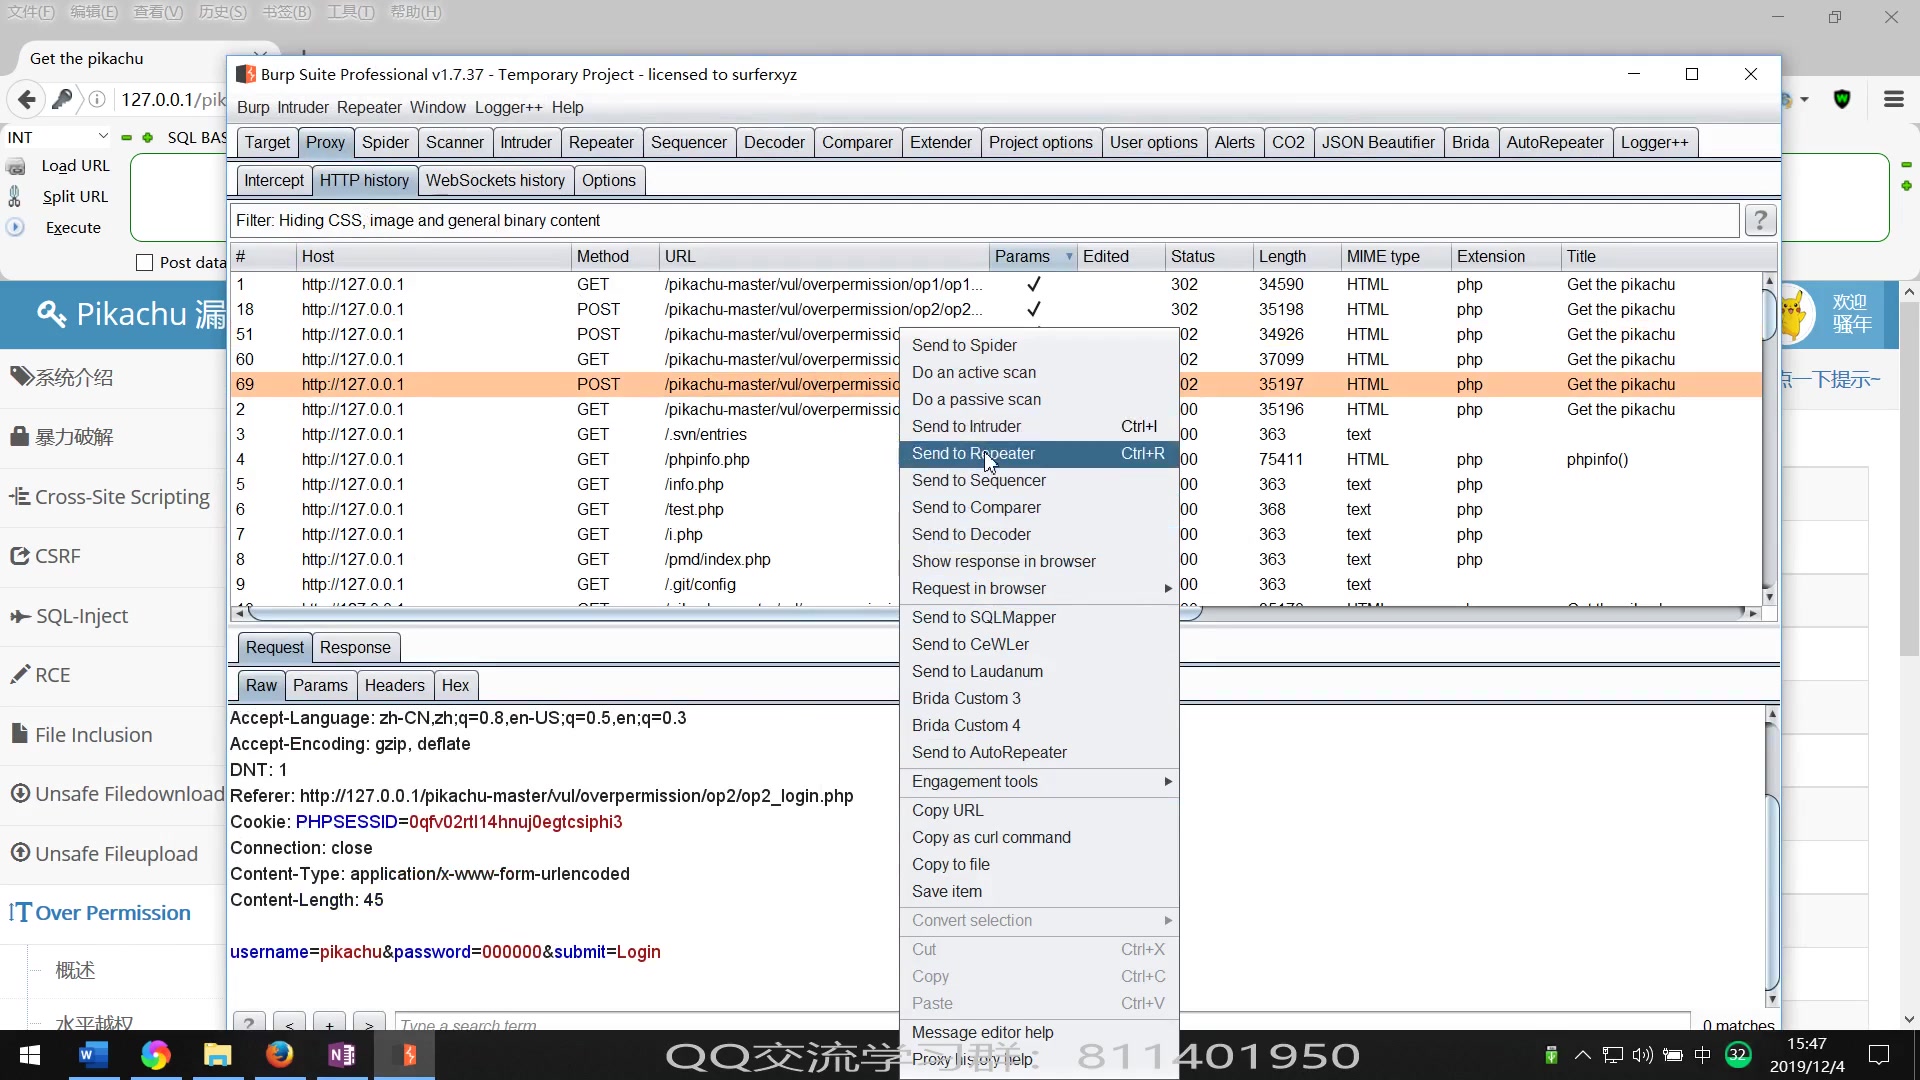
Task: Select history row with URL /phpinfo.php
Action: click(996, 459)
